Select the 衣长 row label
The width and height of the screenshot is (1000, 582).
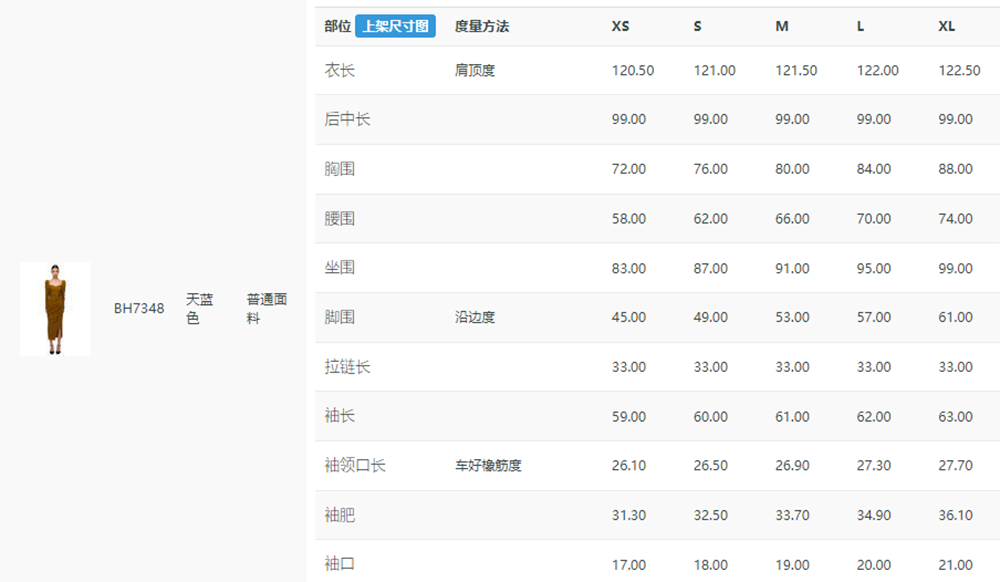click(x=339, y=70)
